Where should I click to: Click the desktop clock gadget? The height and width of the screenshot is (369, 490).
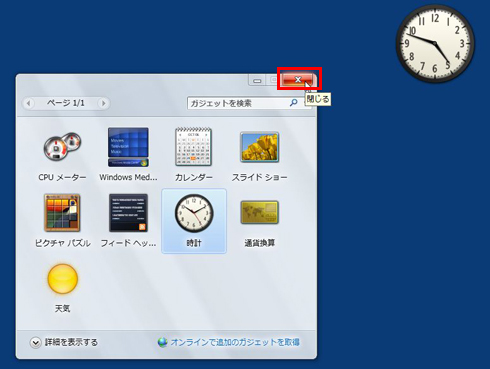coord(435,43)
